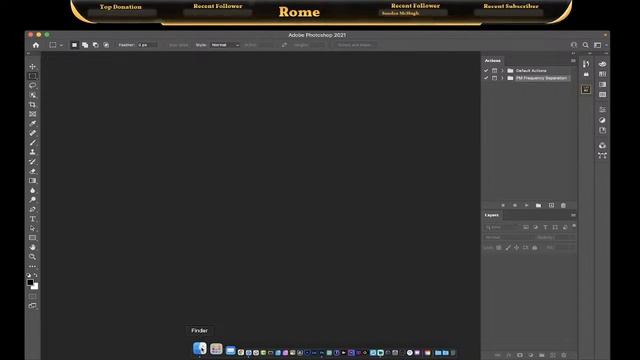
Task: Select the Brush tool
Action: click(x=33, y=142)
